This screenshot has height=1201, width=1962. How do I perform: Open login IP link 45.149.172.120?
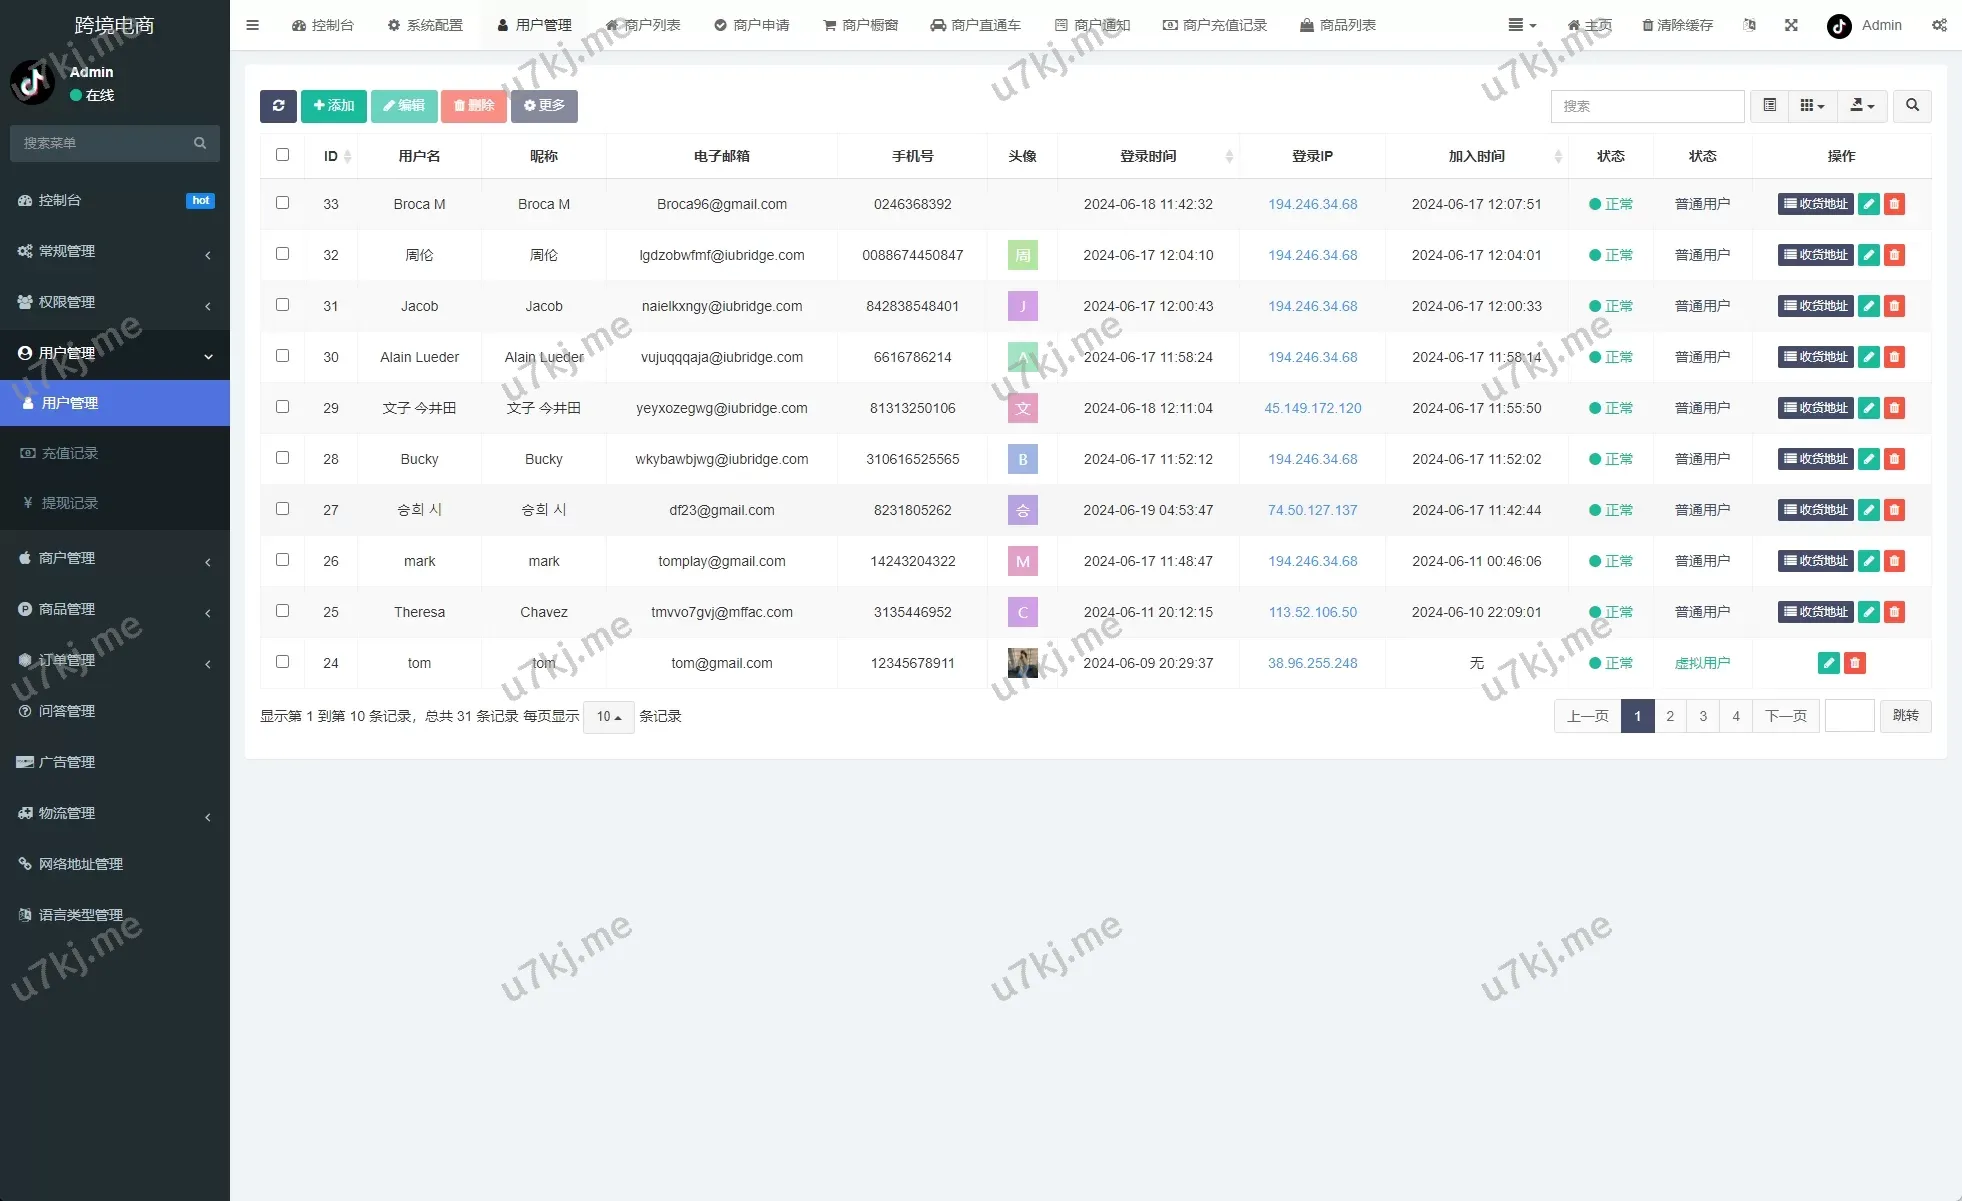click(1312, 408)
